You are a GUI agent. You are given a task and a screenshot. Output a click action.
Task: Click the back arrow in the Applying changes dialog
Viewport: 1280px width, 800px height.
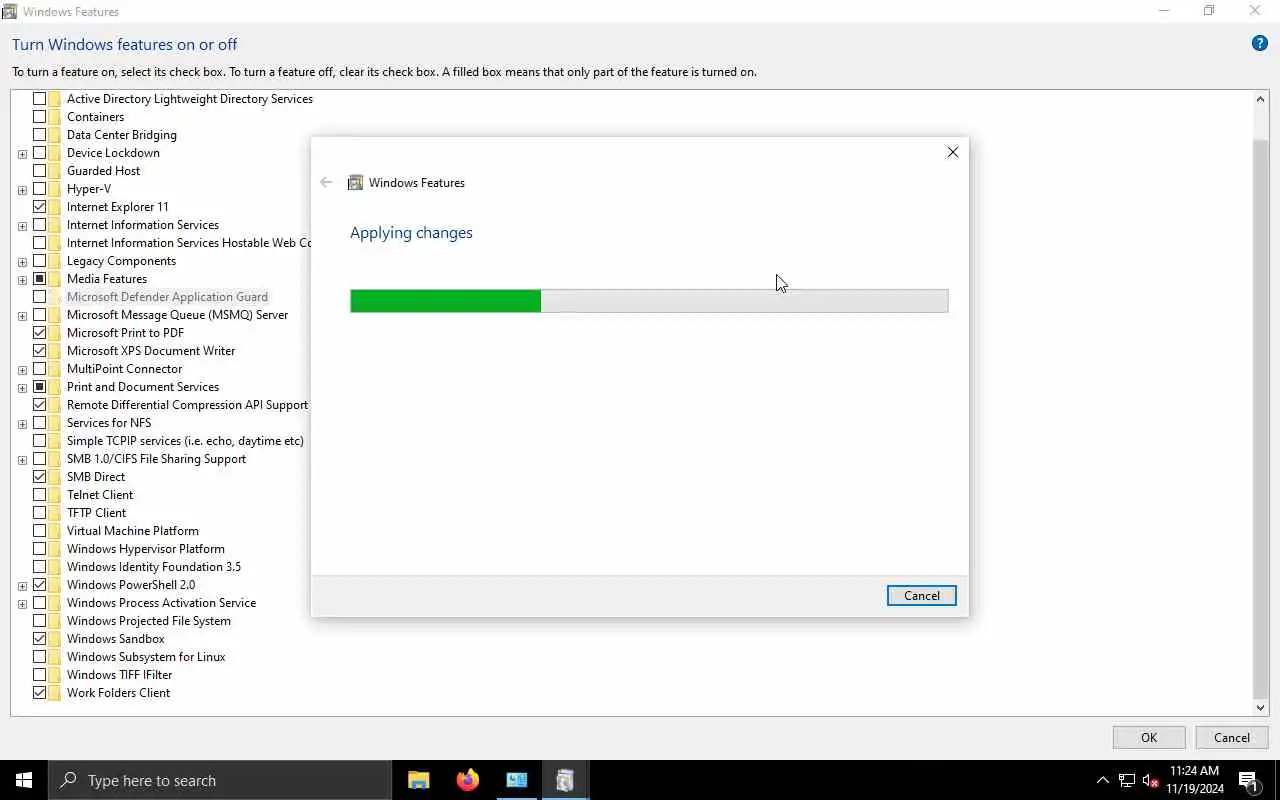click(x=326, y=183)
